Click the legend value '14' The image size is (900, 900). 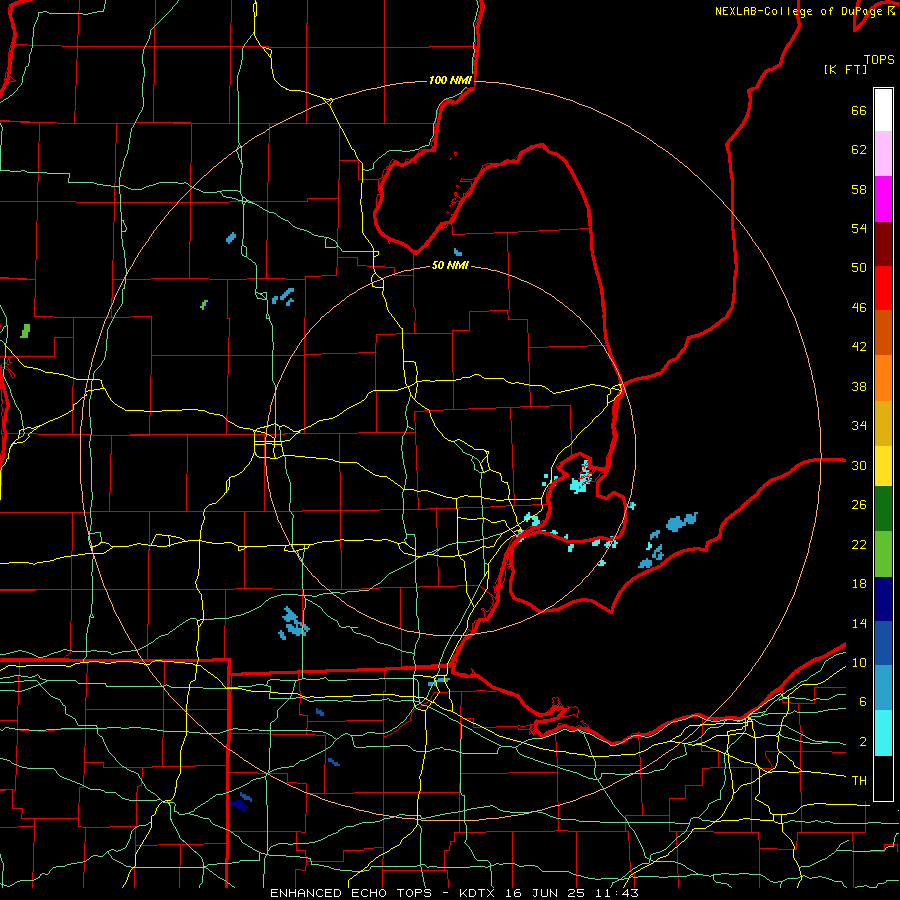[859, 623]
